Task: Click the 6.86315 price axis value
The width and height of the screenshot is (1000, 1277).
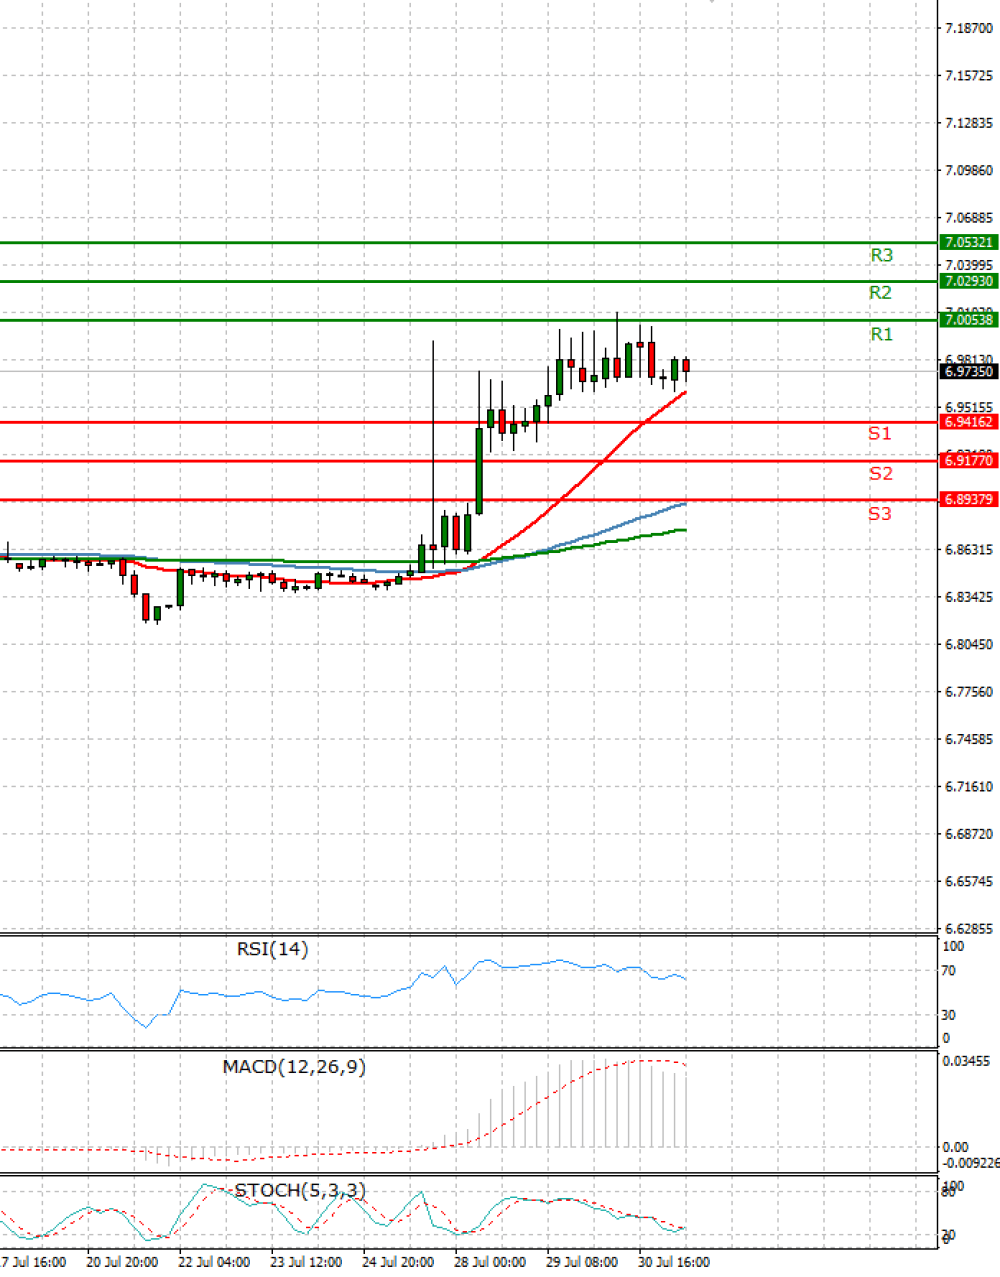Action: 969,549
